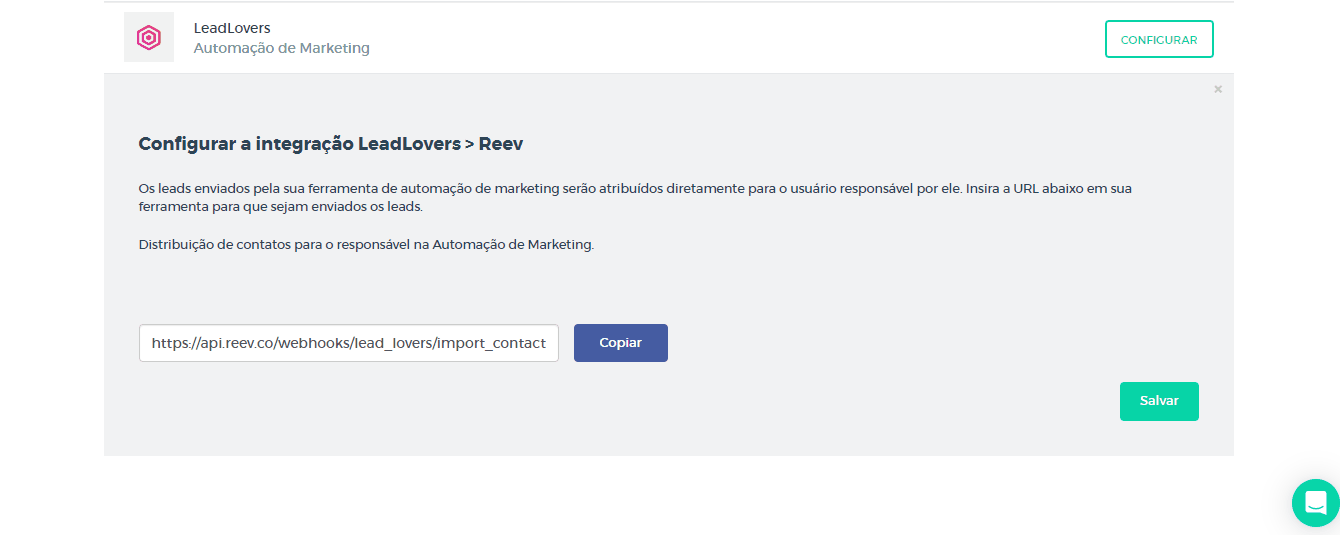Click the > separator in the heading
This screenshot has width=1340, height=535.
(x=469, y=144)
